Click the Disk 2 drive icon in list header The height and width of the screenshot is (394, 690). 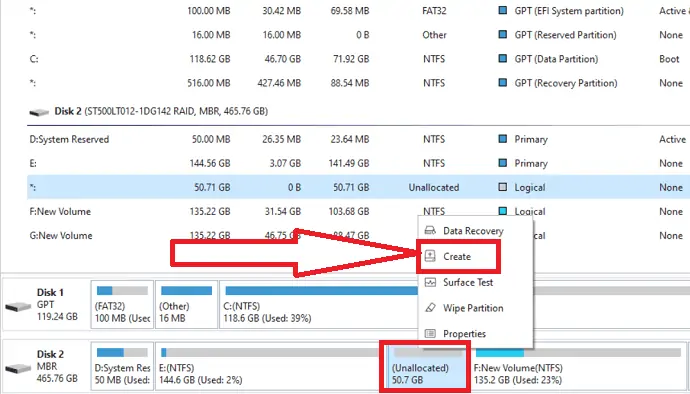tap(39, 112)
